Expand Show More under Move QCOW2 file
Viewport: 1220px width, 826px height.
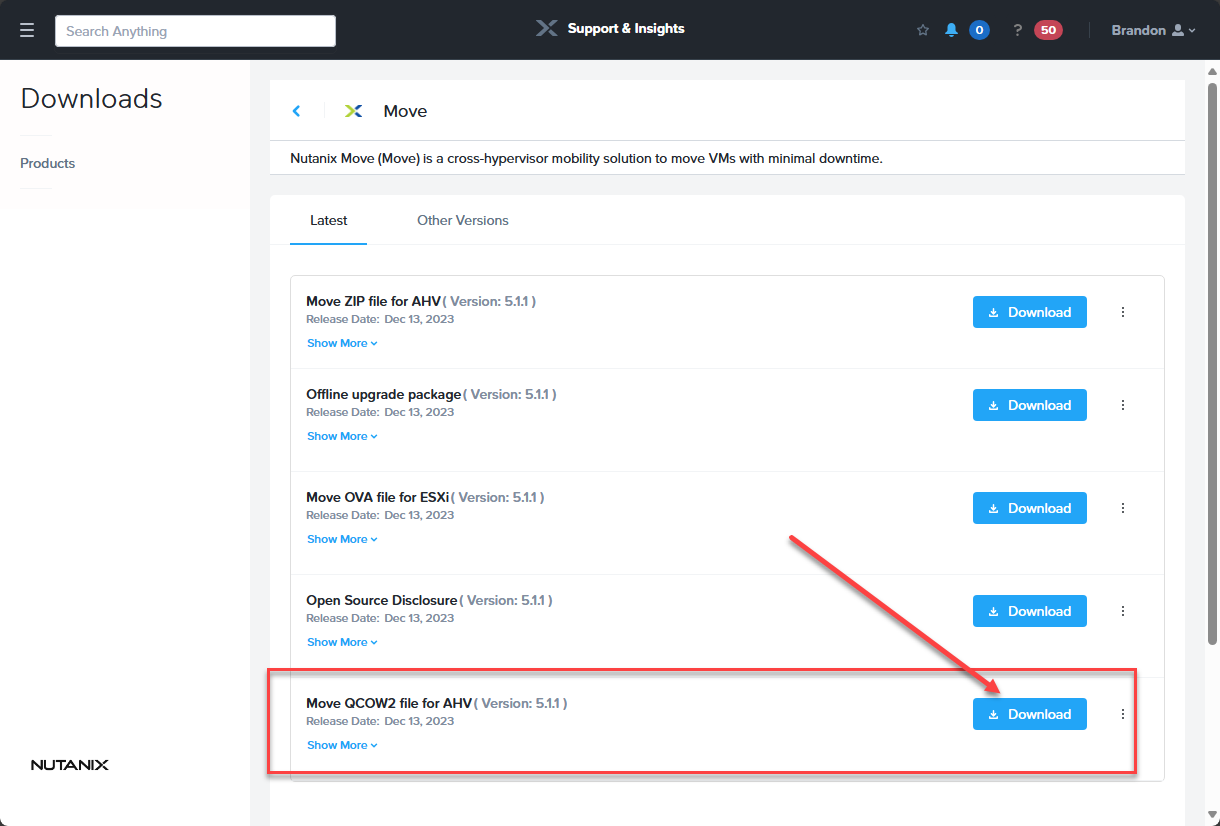pyautogui.click(x=342, y=745)
